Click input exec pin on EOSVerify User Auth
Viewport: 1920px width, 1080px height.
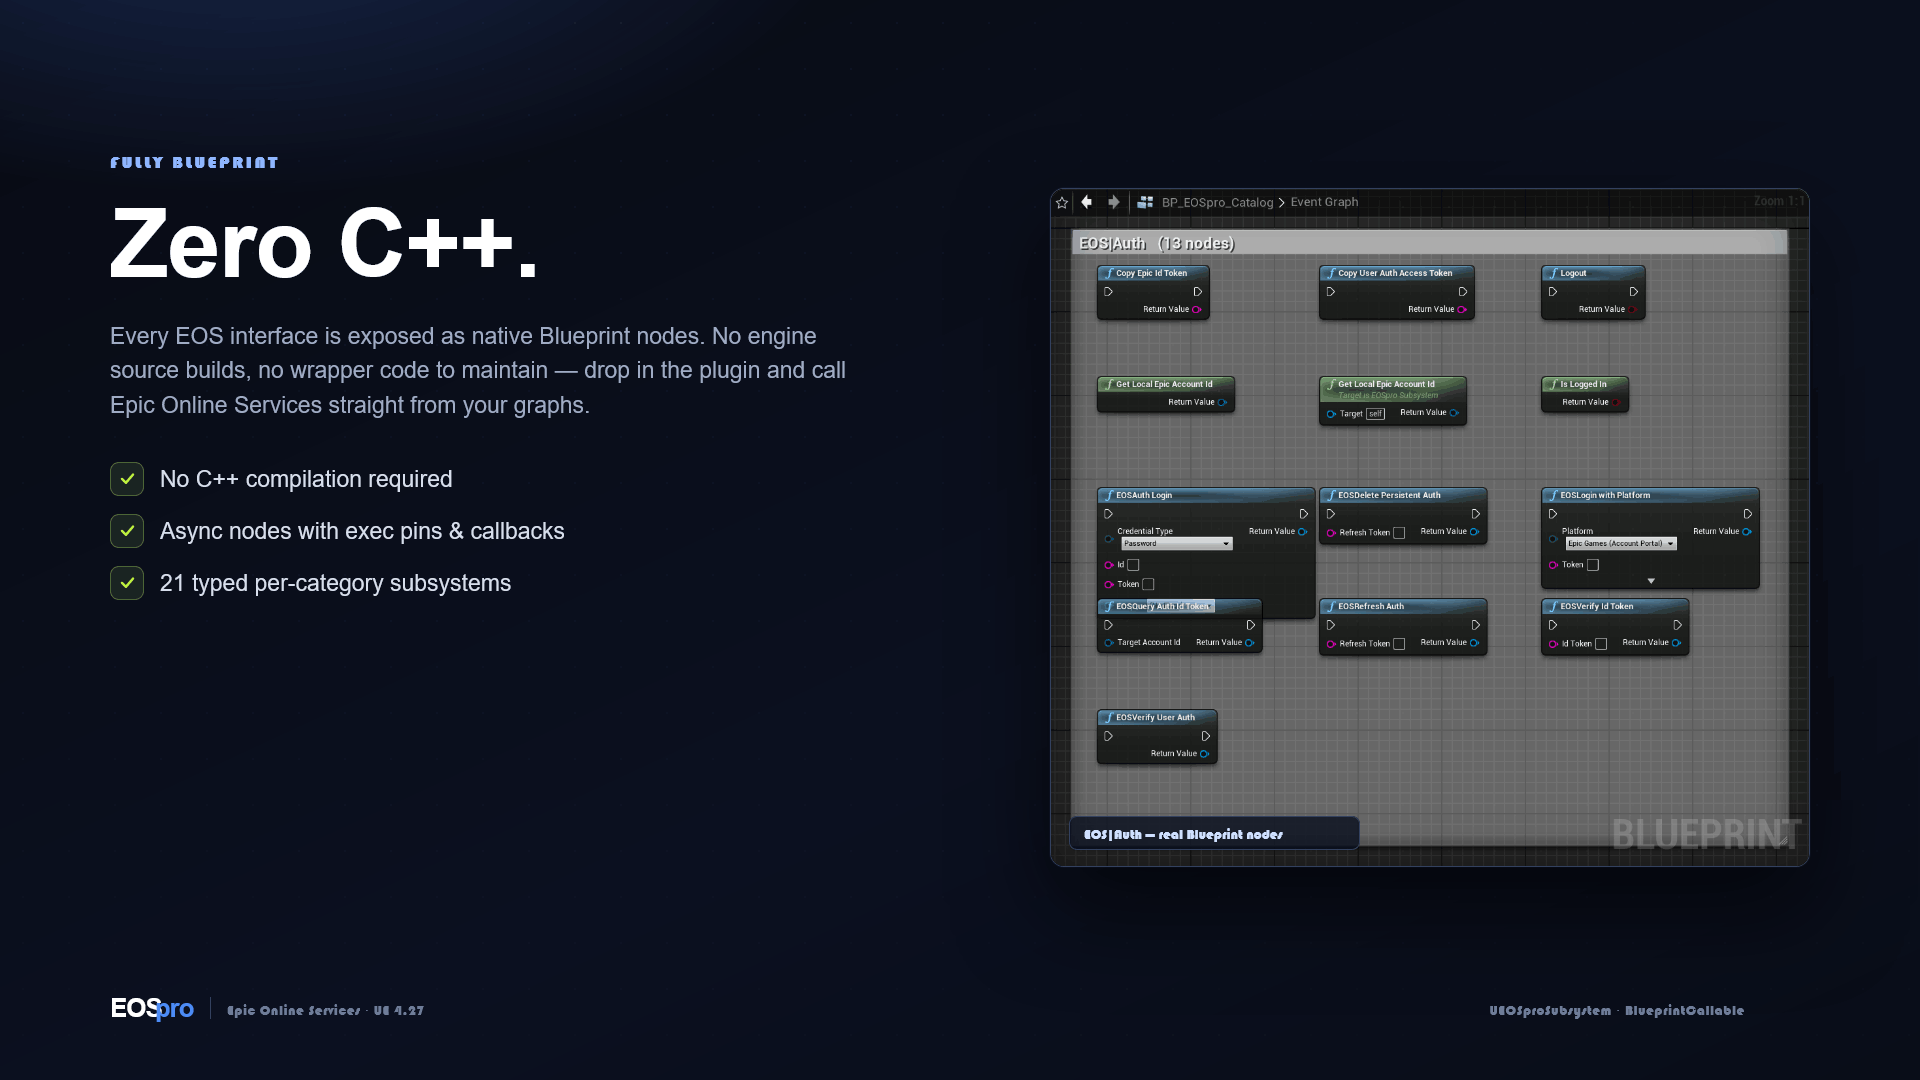1108,736
